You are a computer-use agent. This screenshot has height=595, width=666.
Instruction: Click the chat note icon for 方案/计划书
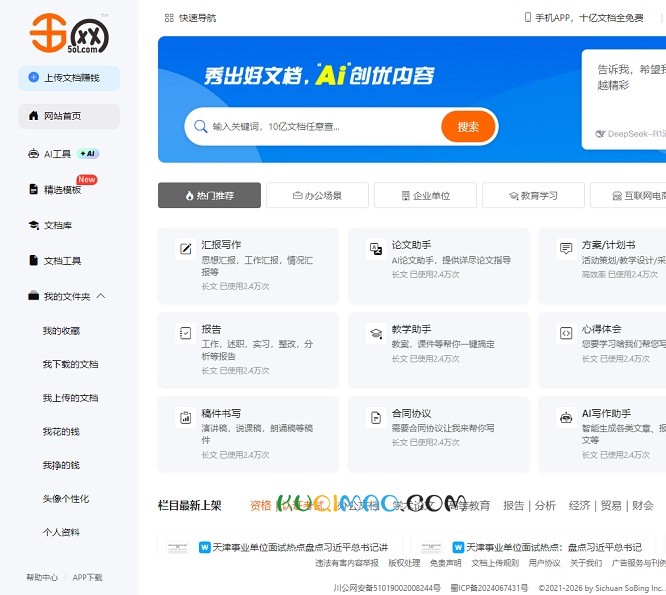click(x=566, y=248)
